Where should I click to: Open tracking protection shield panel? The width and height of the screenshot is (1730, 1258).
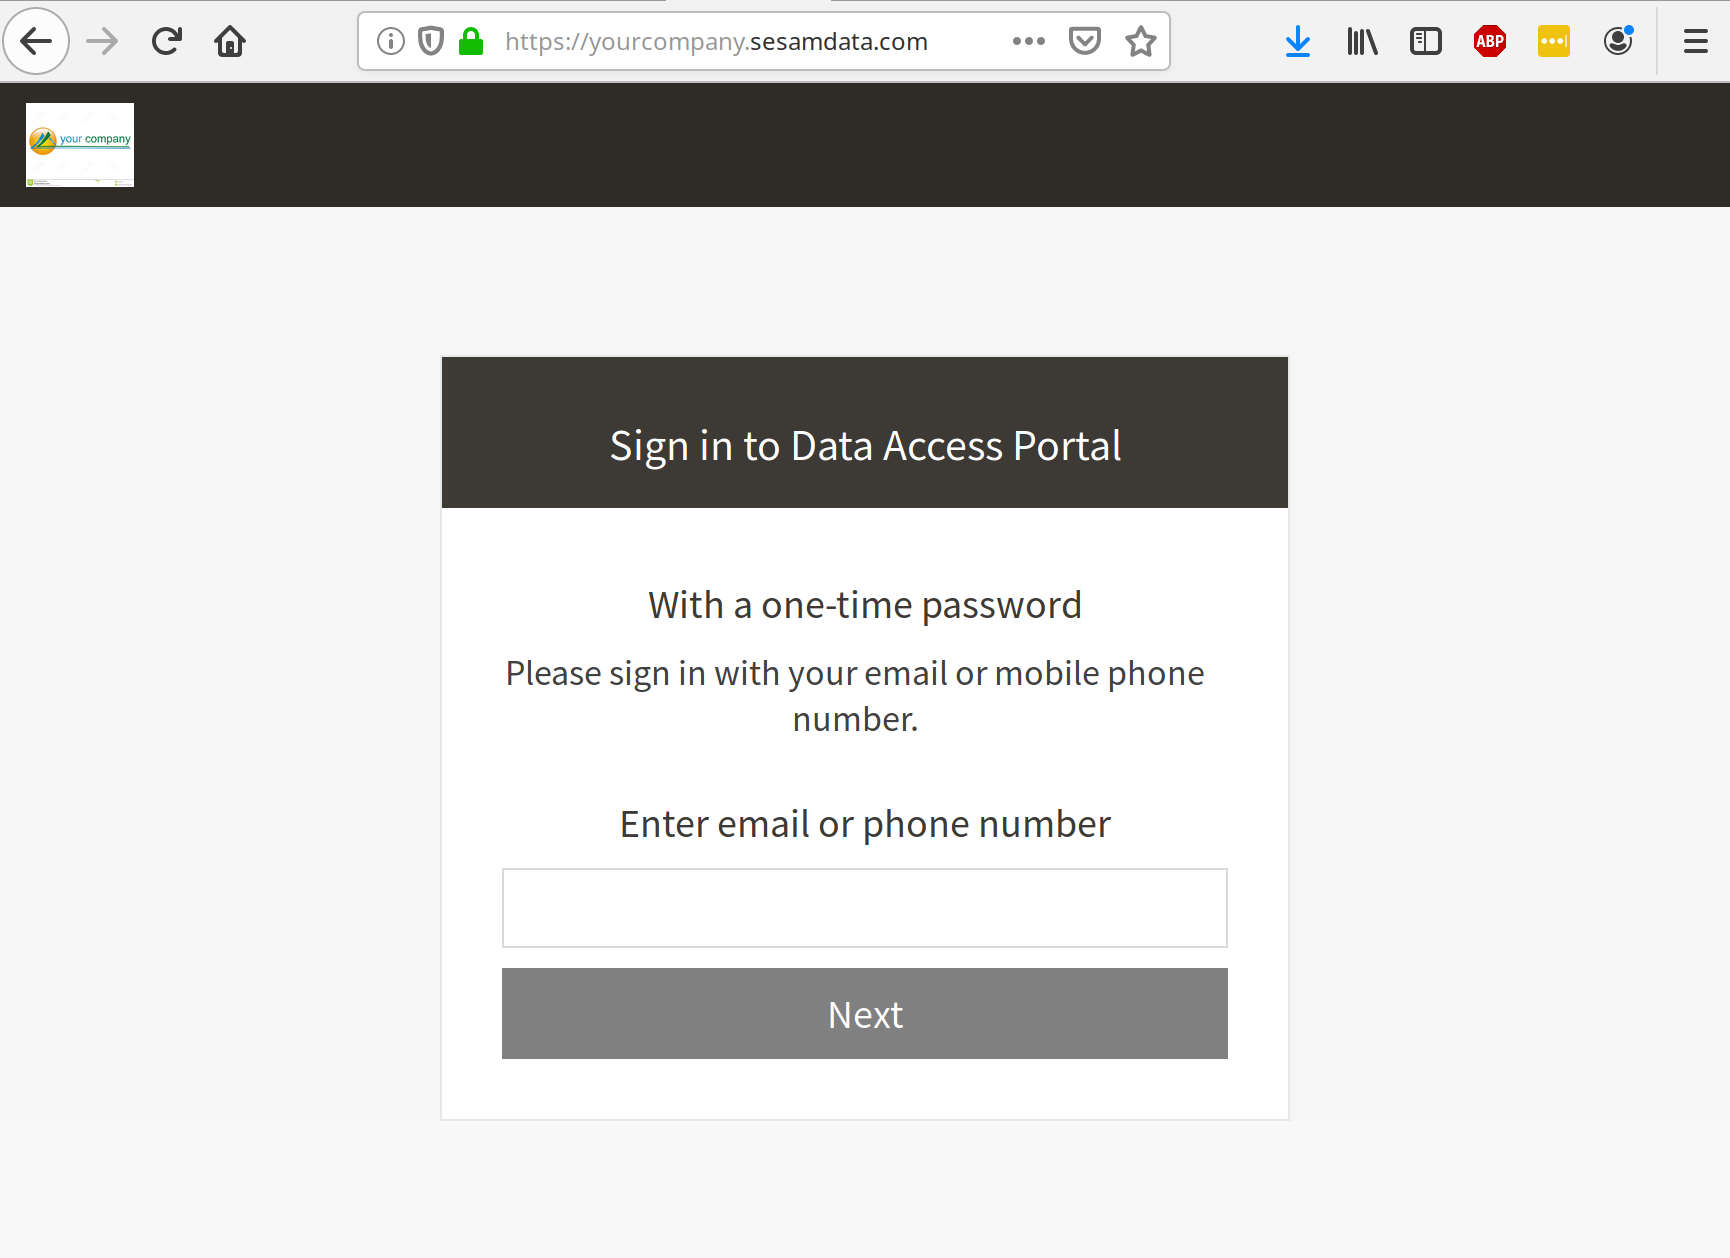tap(431, 41)
